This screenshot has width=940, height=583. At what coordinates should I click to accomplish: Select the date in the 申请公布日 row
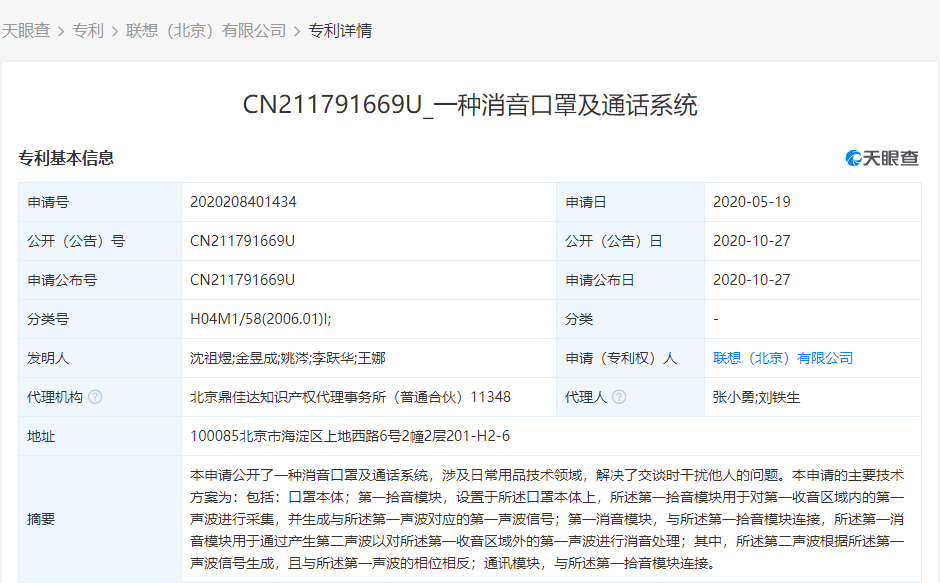[x=752, y=280]
